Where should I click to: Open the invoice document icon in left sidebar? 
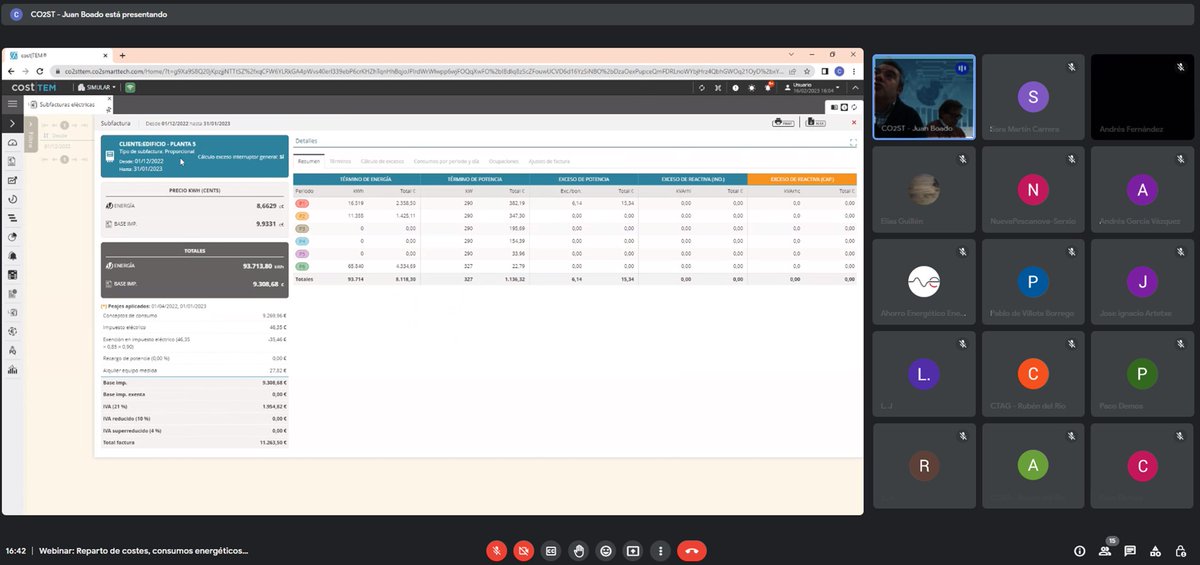click(12, 161)
